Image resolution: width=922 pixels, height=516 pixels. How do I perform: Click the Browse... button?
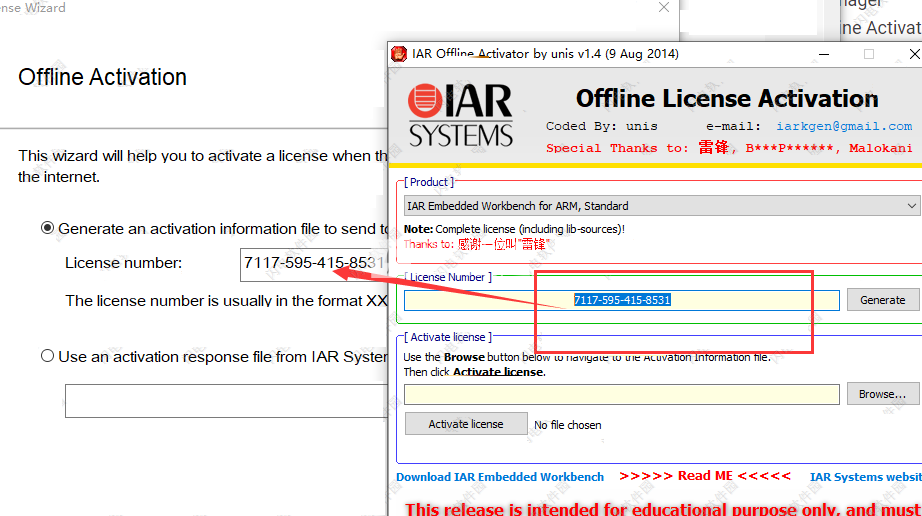pos(883,394)
